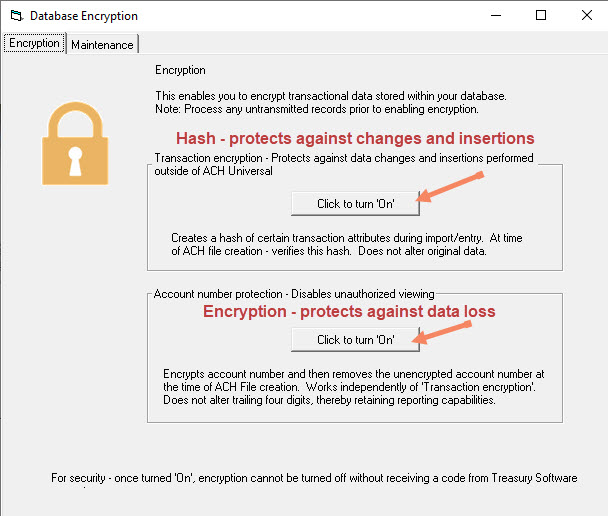This screenshot has width=608, height=516.
Task: Click the hash creation description paragraph
Action: tap(347, 244)
